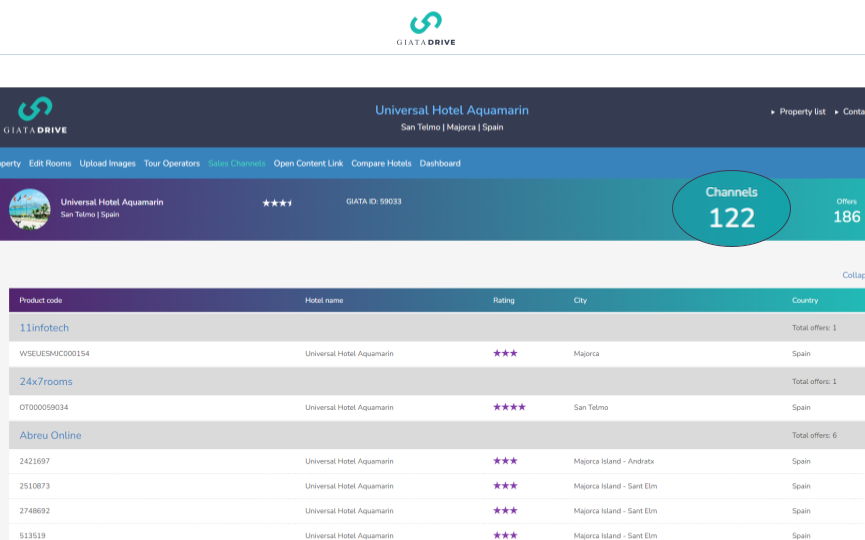The width and height of the screenshot is (865, 540).
Task: Click the Universal Hotel Aquamarin header title
Action: click(451, 110)
